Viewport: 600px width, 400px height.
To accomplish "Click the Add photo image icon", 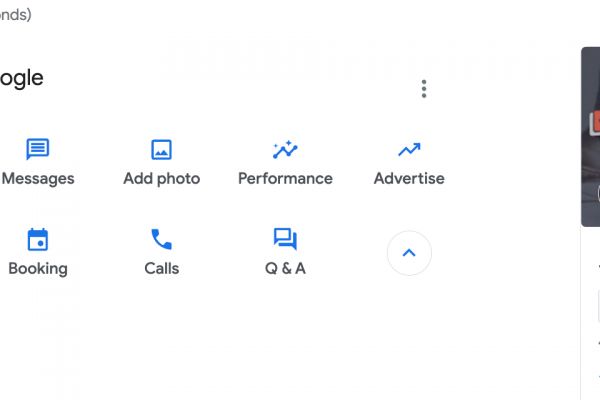I will [161, 150].
